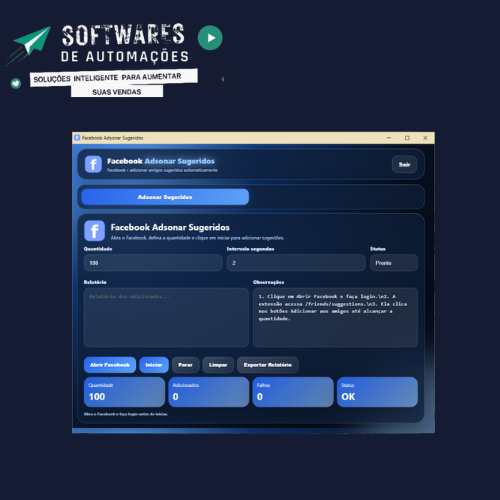Click the Facebook logo in the header card
The height and width of the screenshot is (500, 500).
coord(93,164)
